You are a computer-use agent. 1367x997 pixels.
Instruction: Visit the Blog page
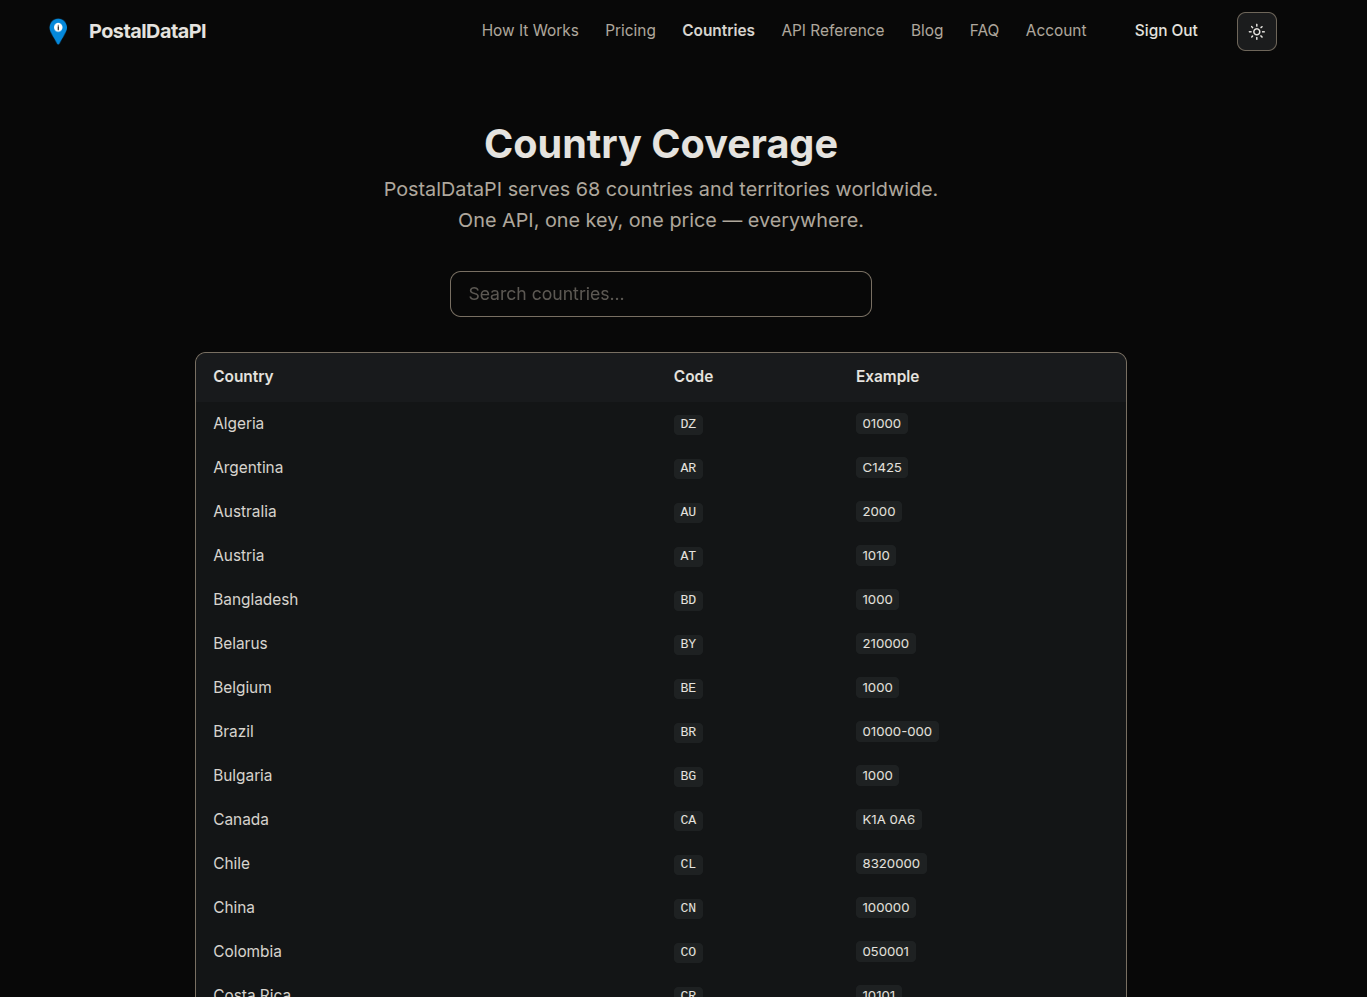[927, 31]
